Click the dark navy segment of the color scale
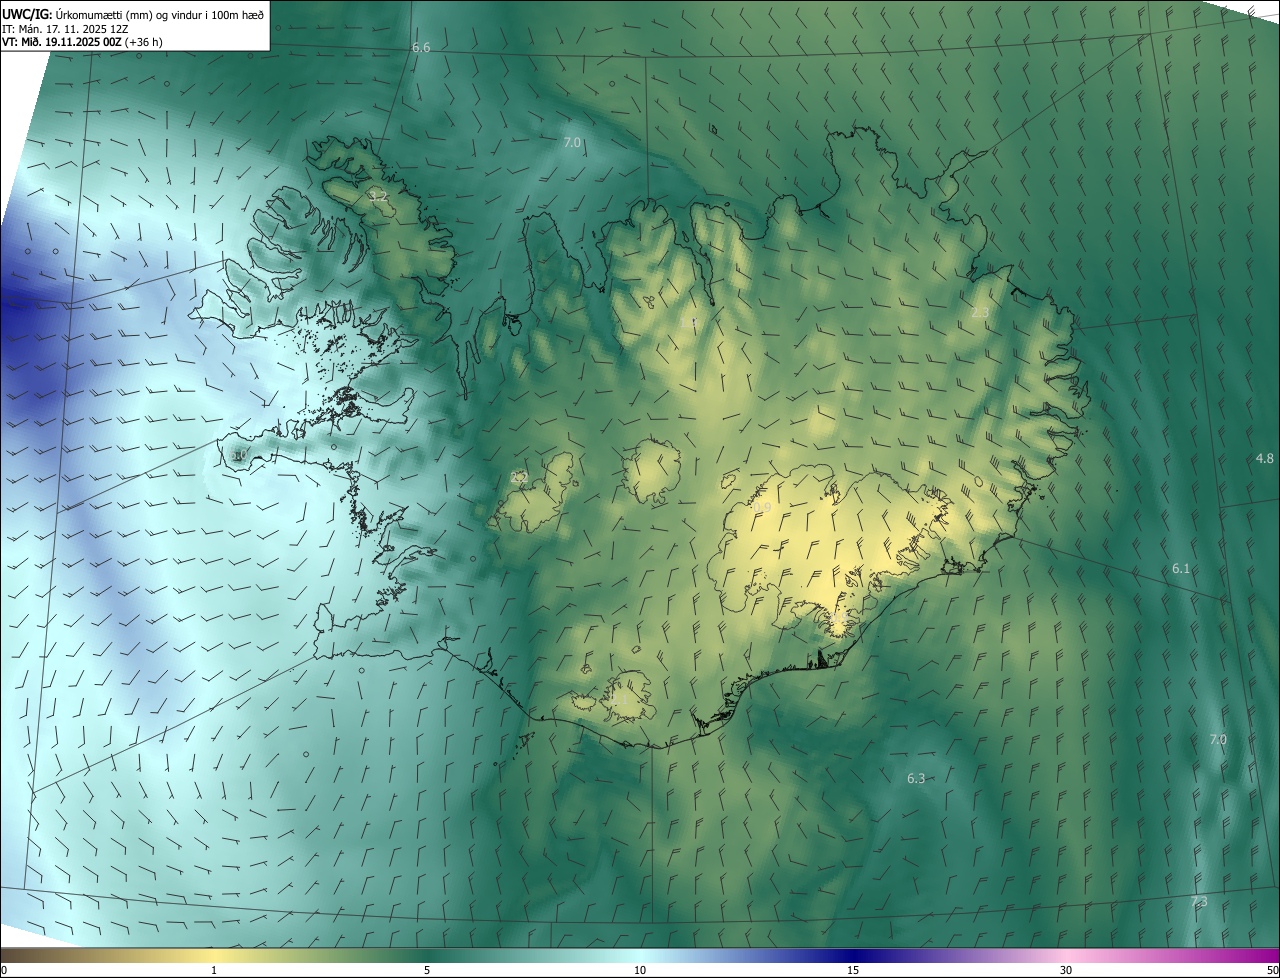 pos(853,956)
